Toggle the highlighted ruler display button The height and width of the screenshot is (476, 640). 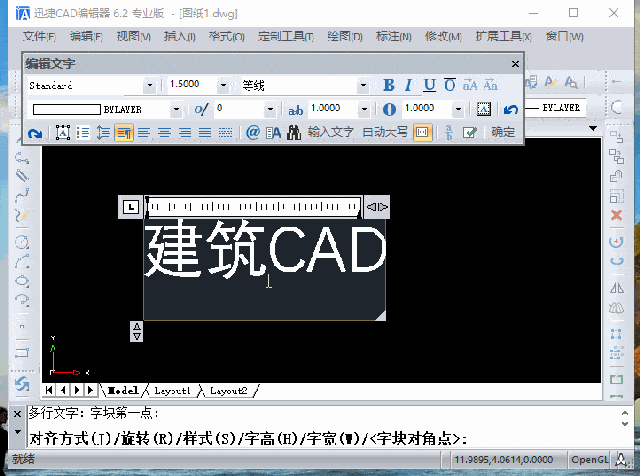point(422,132)
